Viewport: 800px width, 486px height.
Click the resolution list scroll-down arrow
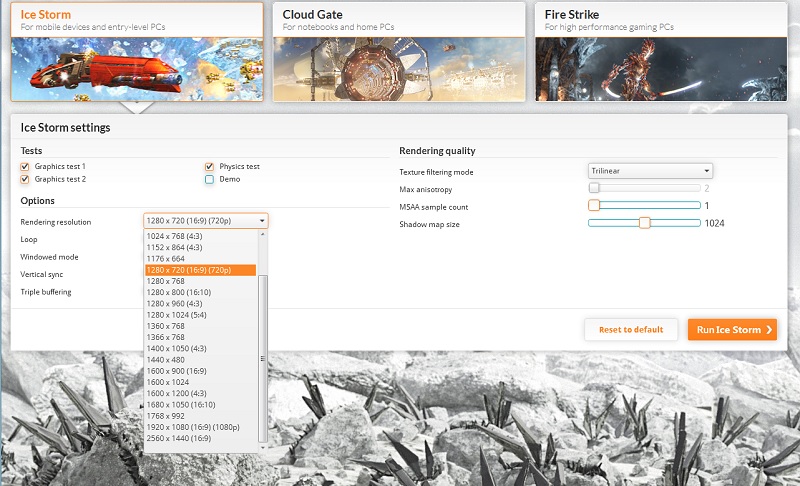click(263, 448)
